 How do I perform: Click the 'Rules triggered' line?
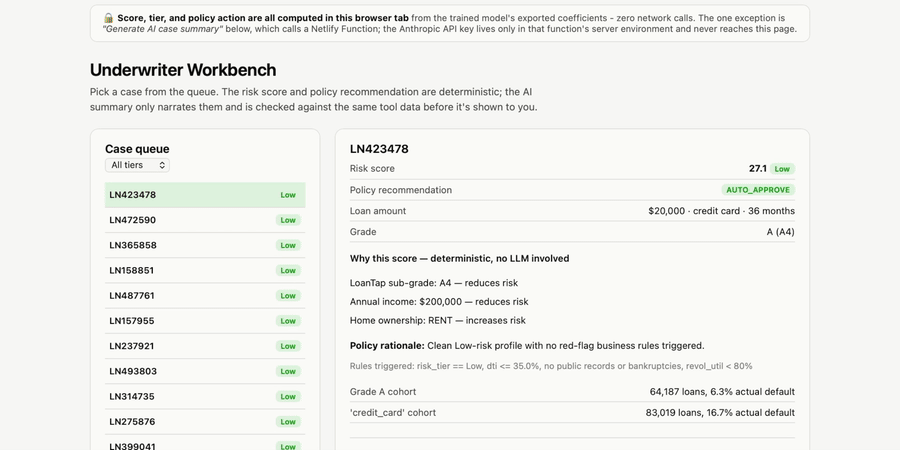pyautogui.click(x=551, y=366)
